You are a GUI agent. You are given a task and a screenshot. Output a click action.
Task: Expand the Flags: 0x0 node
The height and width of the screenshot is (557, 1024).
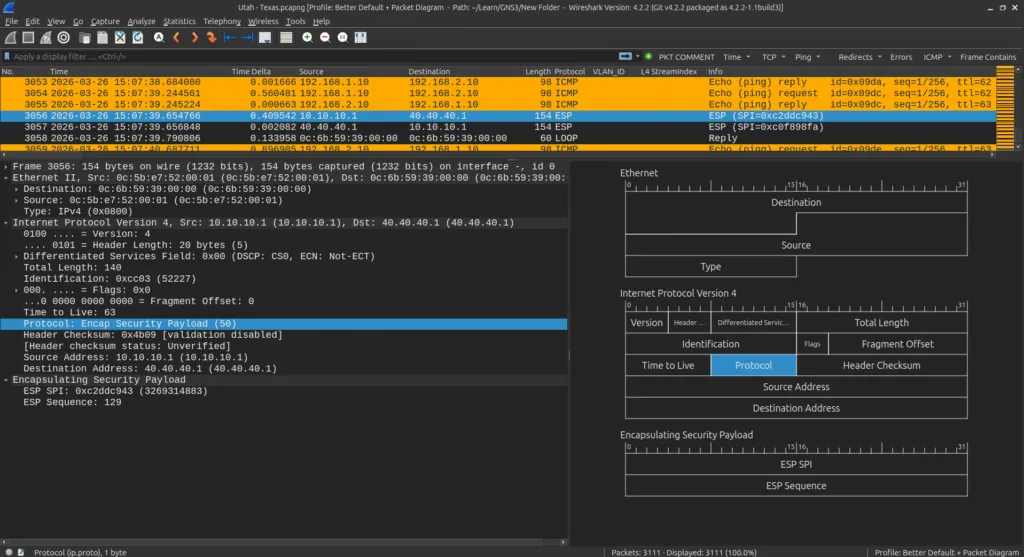[16, 290]
